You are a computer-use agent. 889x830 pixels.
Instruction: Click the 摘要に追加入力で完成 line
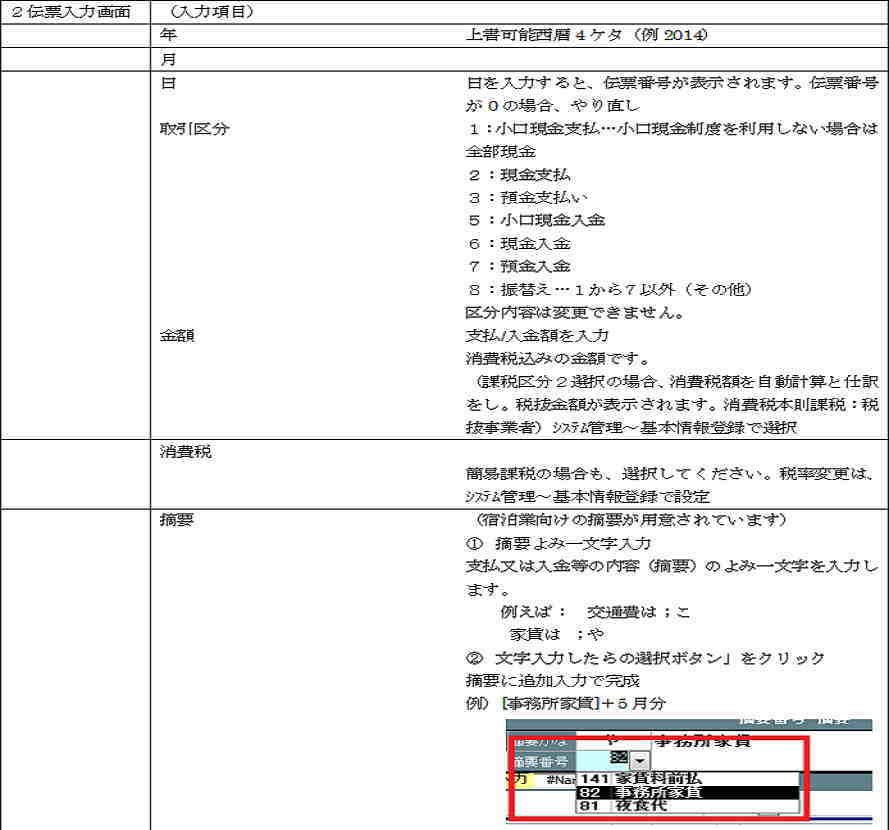pyautogui.click(x=553, y=681)
